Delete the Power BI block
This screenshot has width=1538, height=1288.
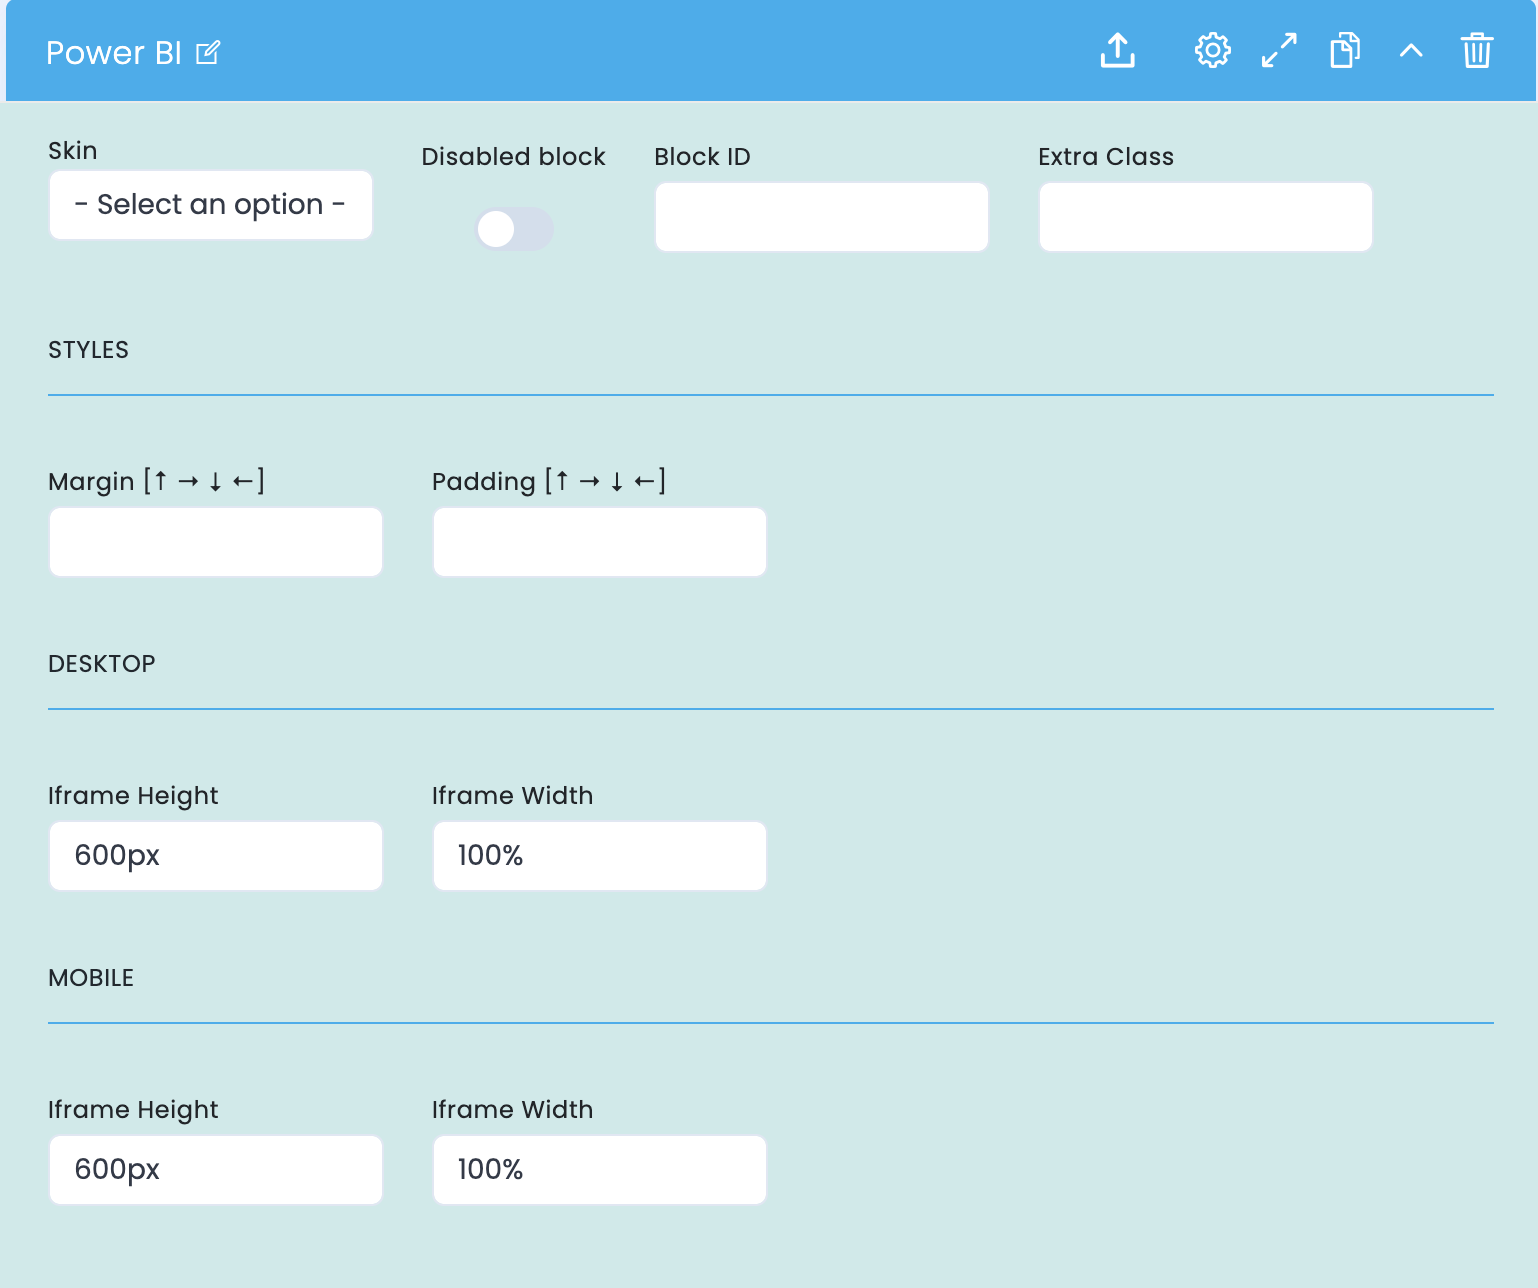(1477, 50)
